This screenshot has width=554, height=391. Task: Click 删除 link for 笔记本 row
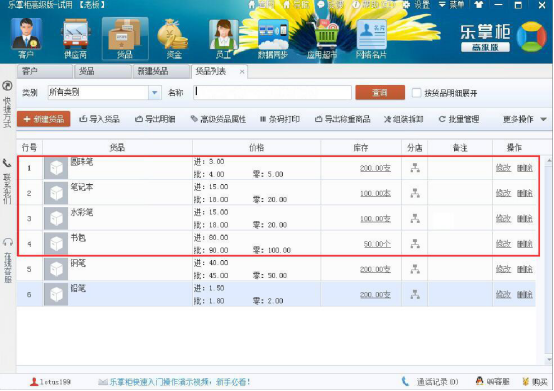click(525, 193)
